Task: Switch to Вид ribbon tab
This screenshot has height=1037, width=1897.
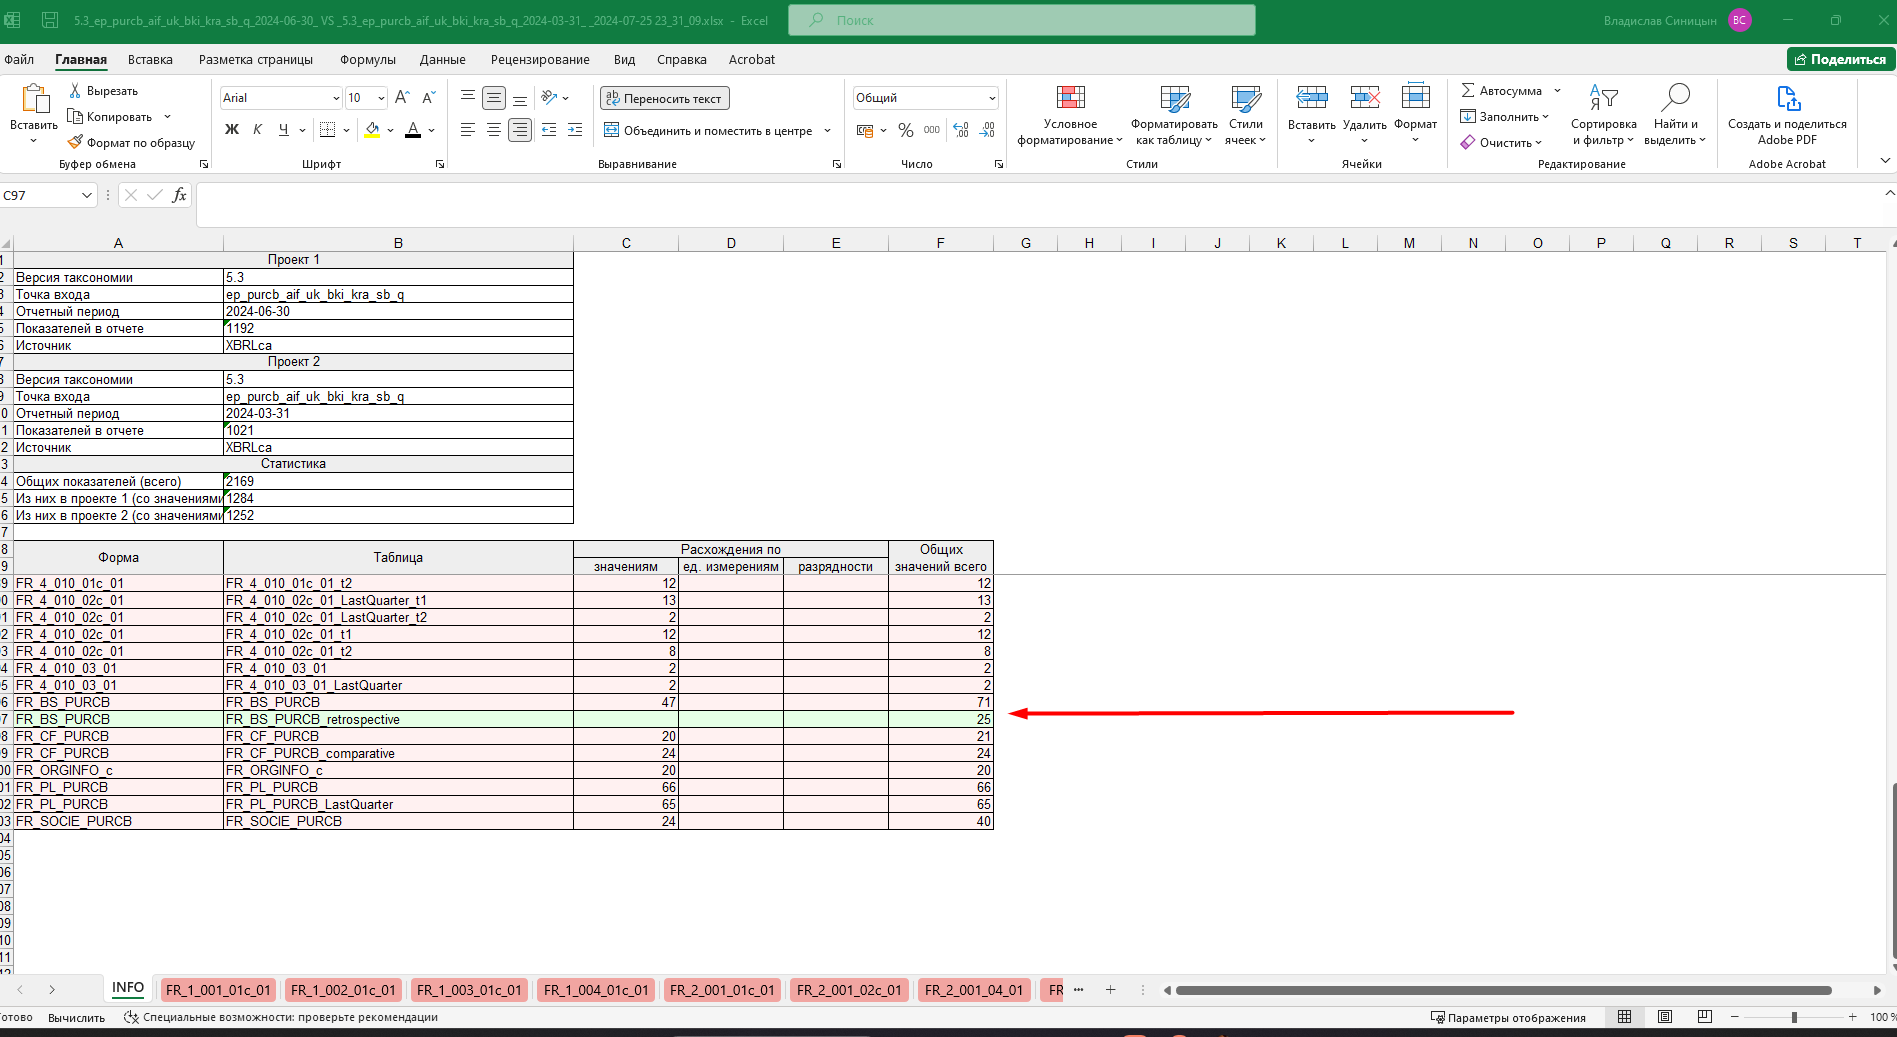Action: tap(624, 60)
